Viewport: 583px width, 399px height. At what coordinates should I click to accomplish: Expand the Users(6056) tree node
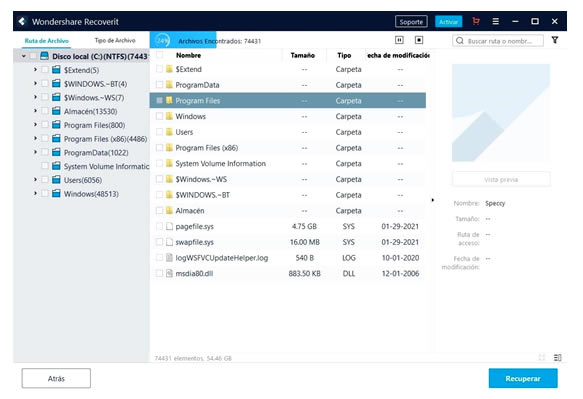(35, 180)
